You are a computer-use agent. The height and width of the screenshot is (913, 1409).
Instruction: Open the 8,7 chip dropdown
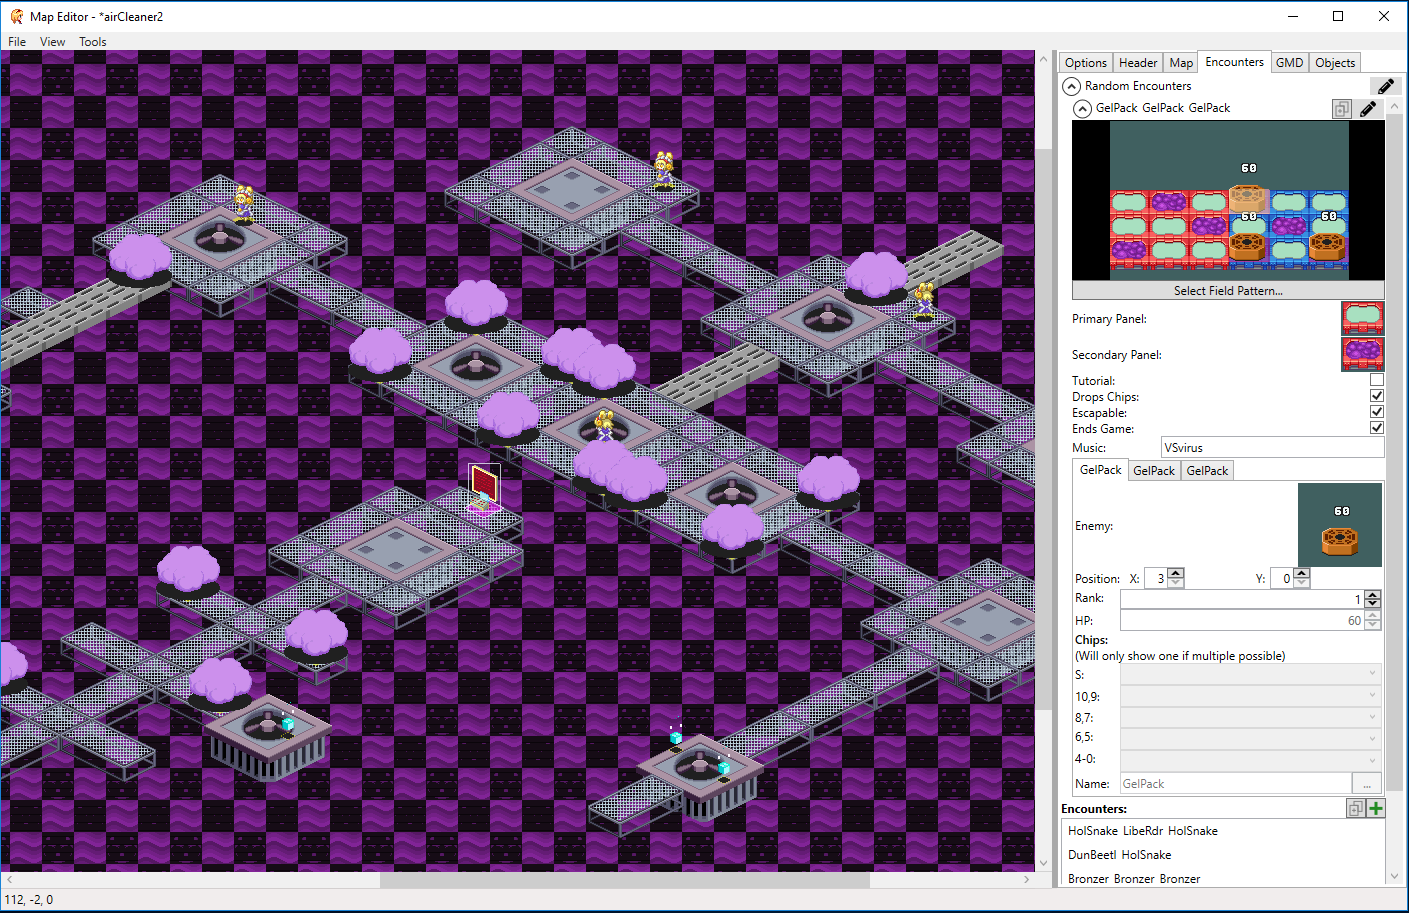(x=1251, y=717)
